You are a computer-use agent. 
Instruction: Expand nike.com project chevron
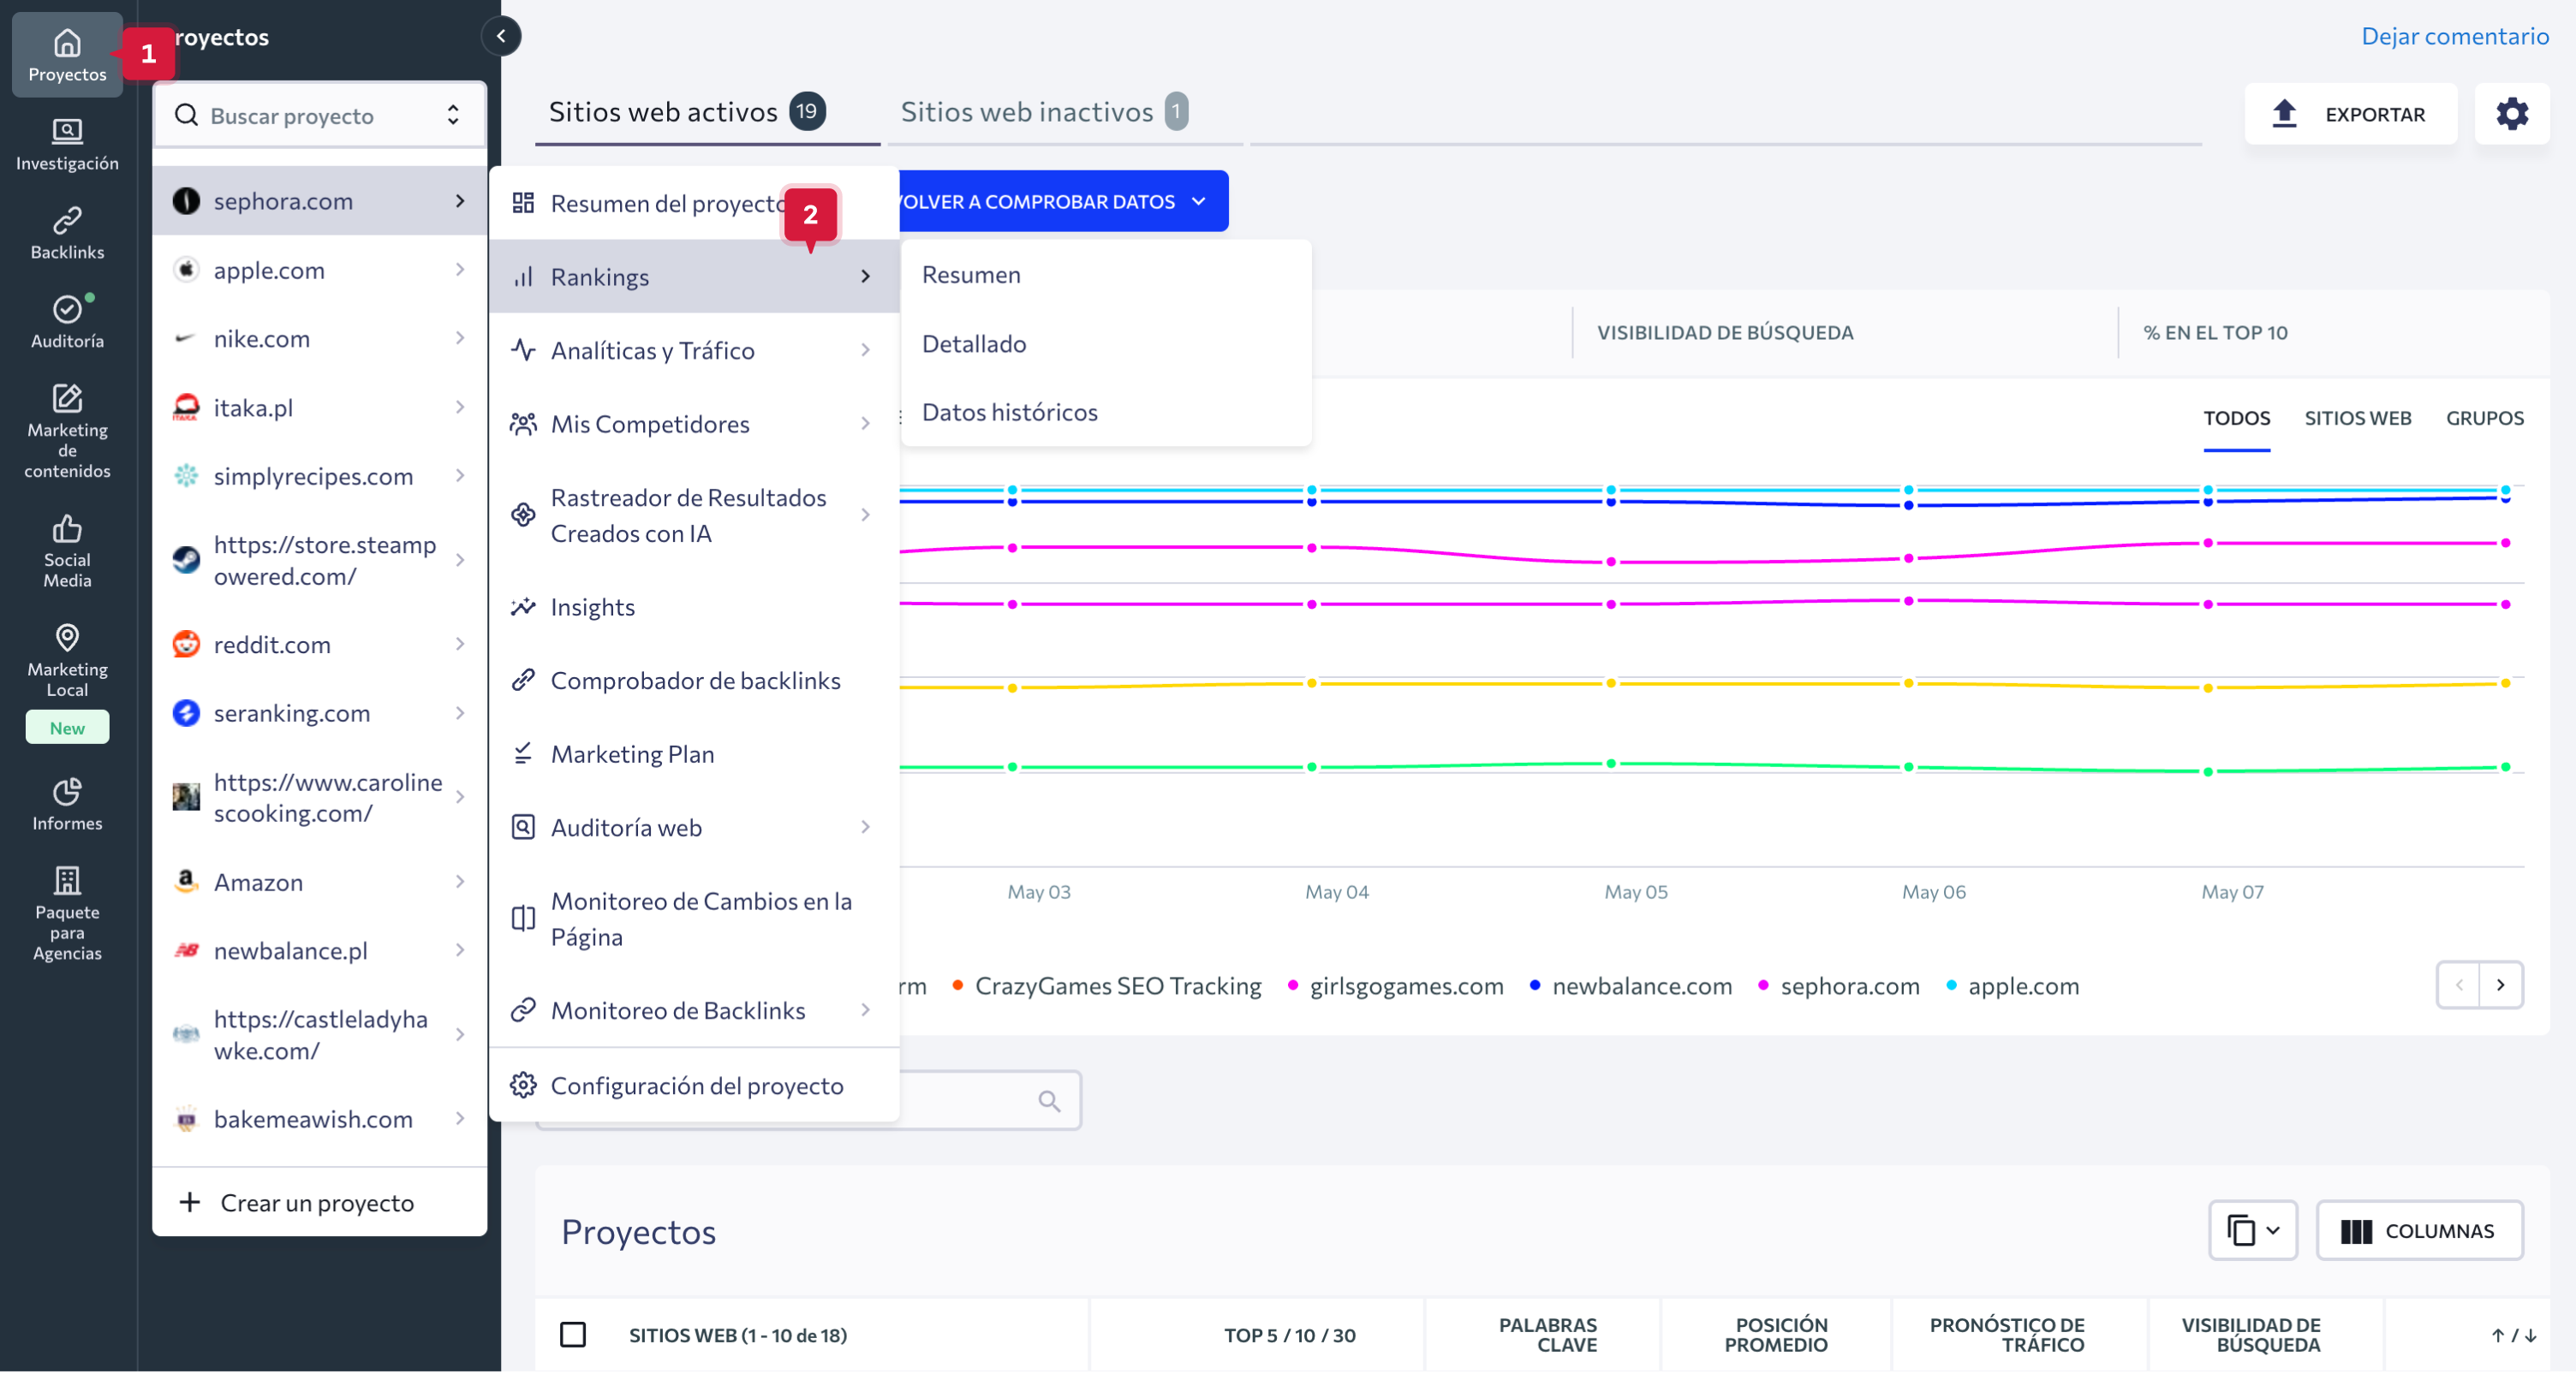point(460,339)
